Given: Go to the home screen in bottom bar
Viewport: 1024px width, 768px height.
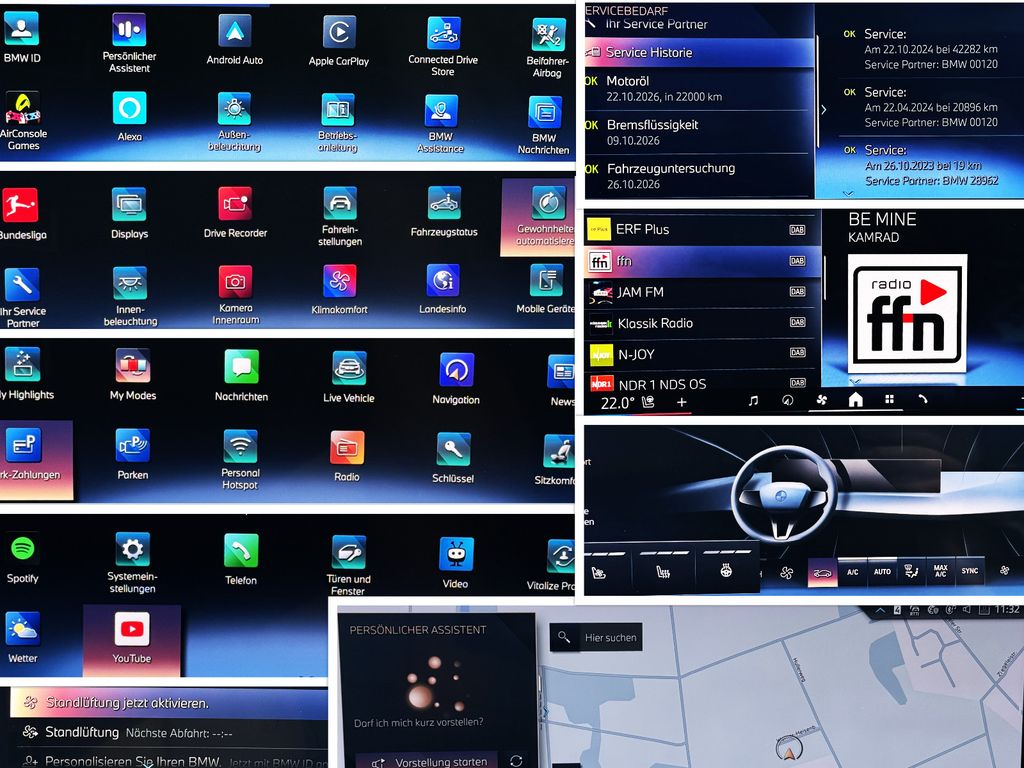Looking at the screenshot, I should pyautogui.click(x=856, y=400).
